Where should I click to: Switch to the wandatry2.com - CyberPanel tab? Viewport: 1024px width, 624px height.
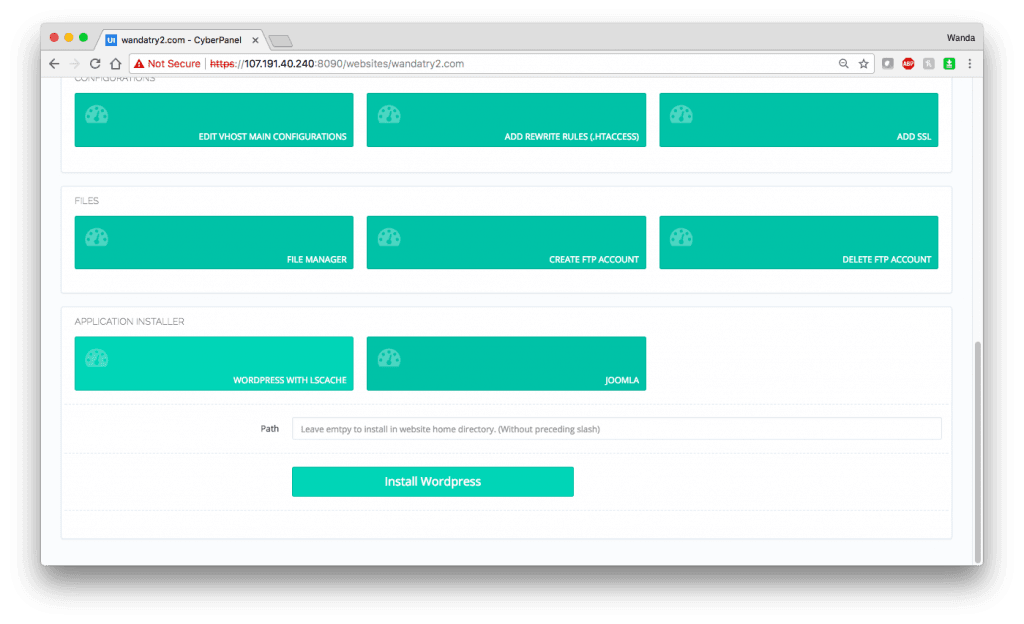pyautogui.click(x=182, y=40)
